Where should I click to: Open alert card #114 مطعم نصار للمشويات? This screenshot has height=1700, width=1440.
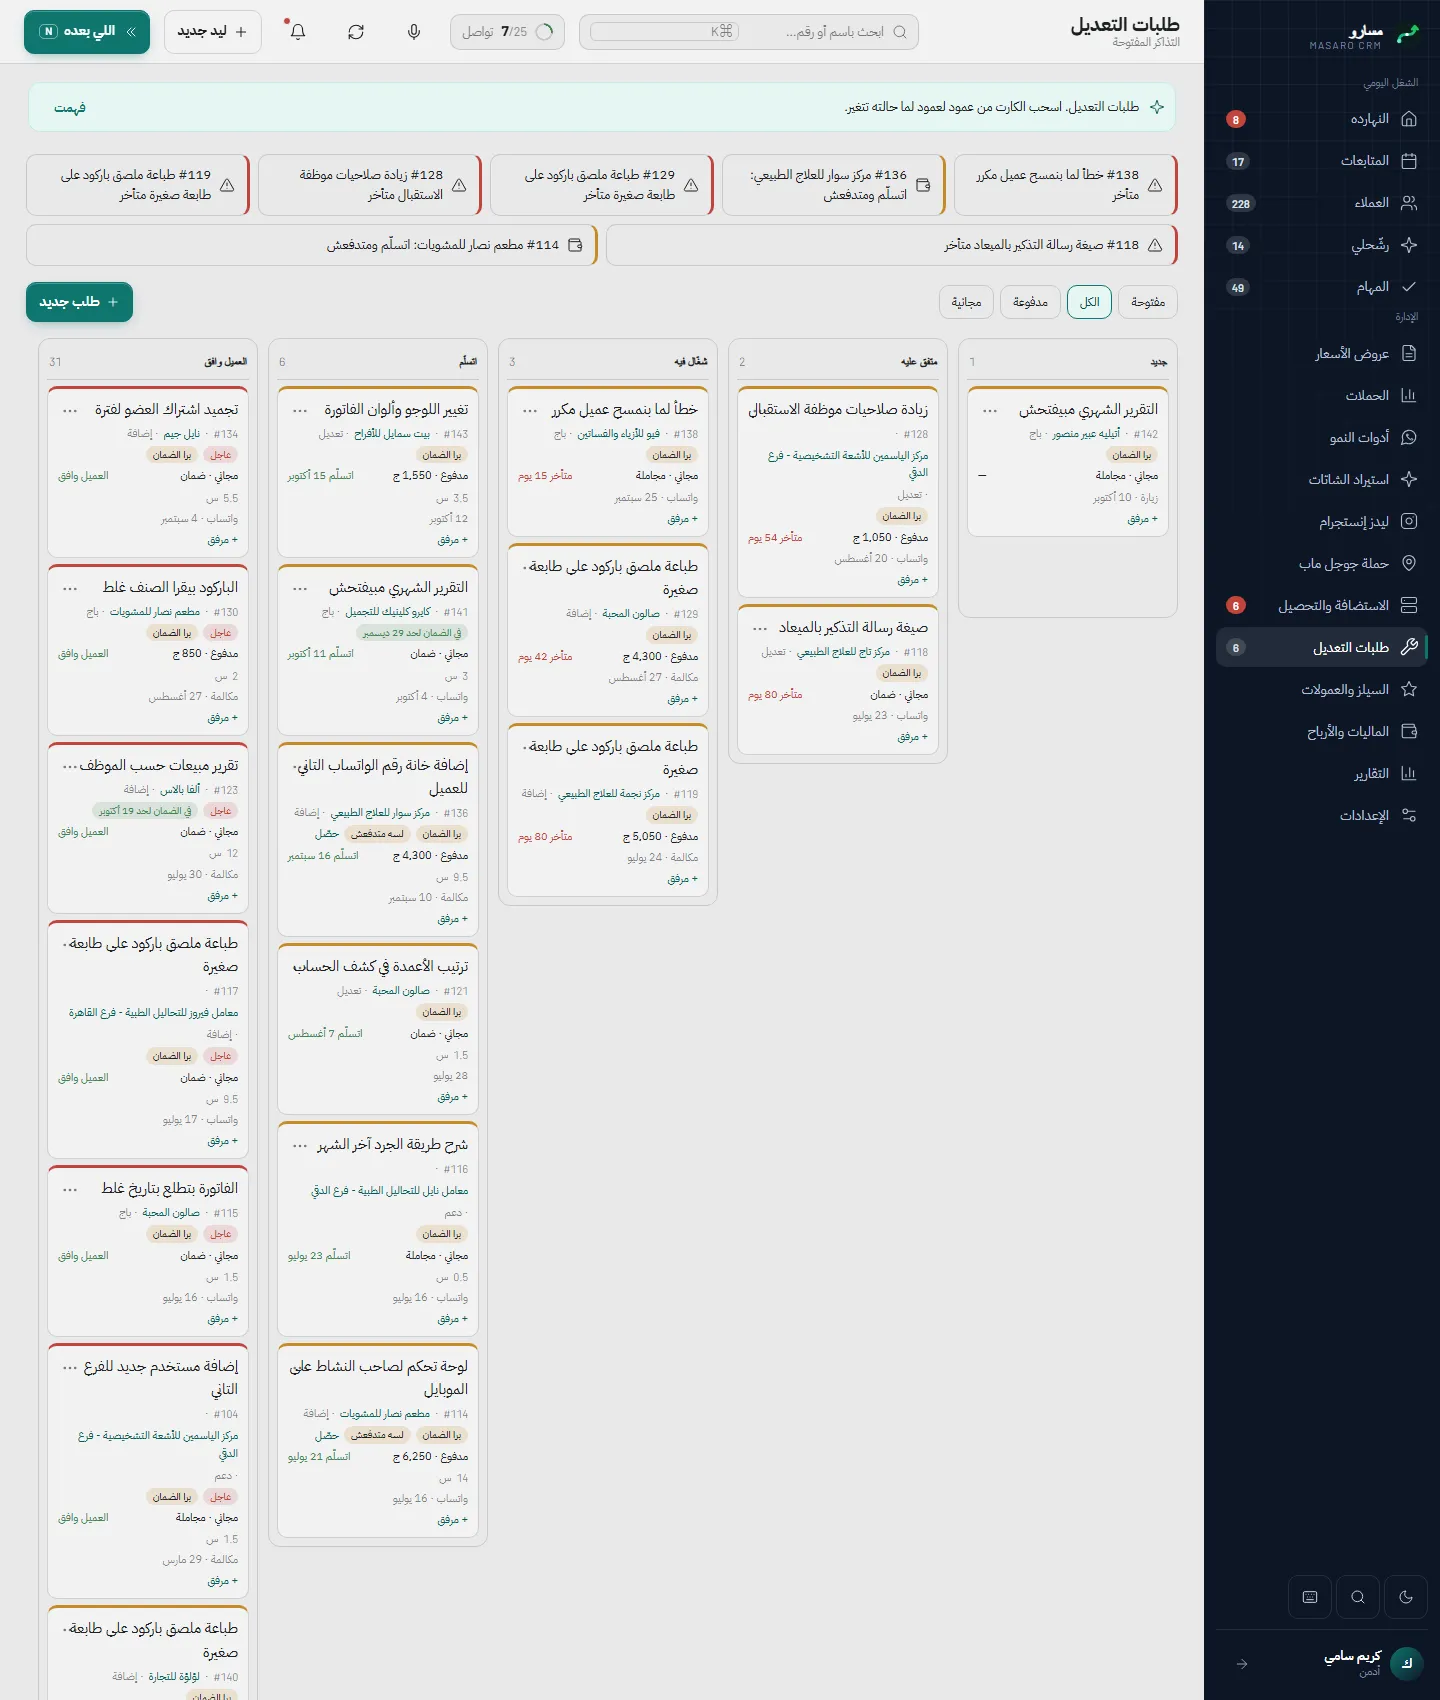click(x=312, y=245)
